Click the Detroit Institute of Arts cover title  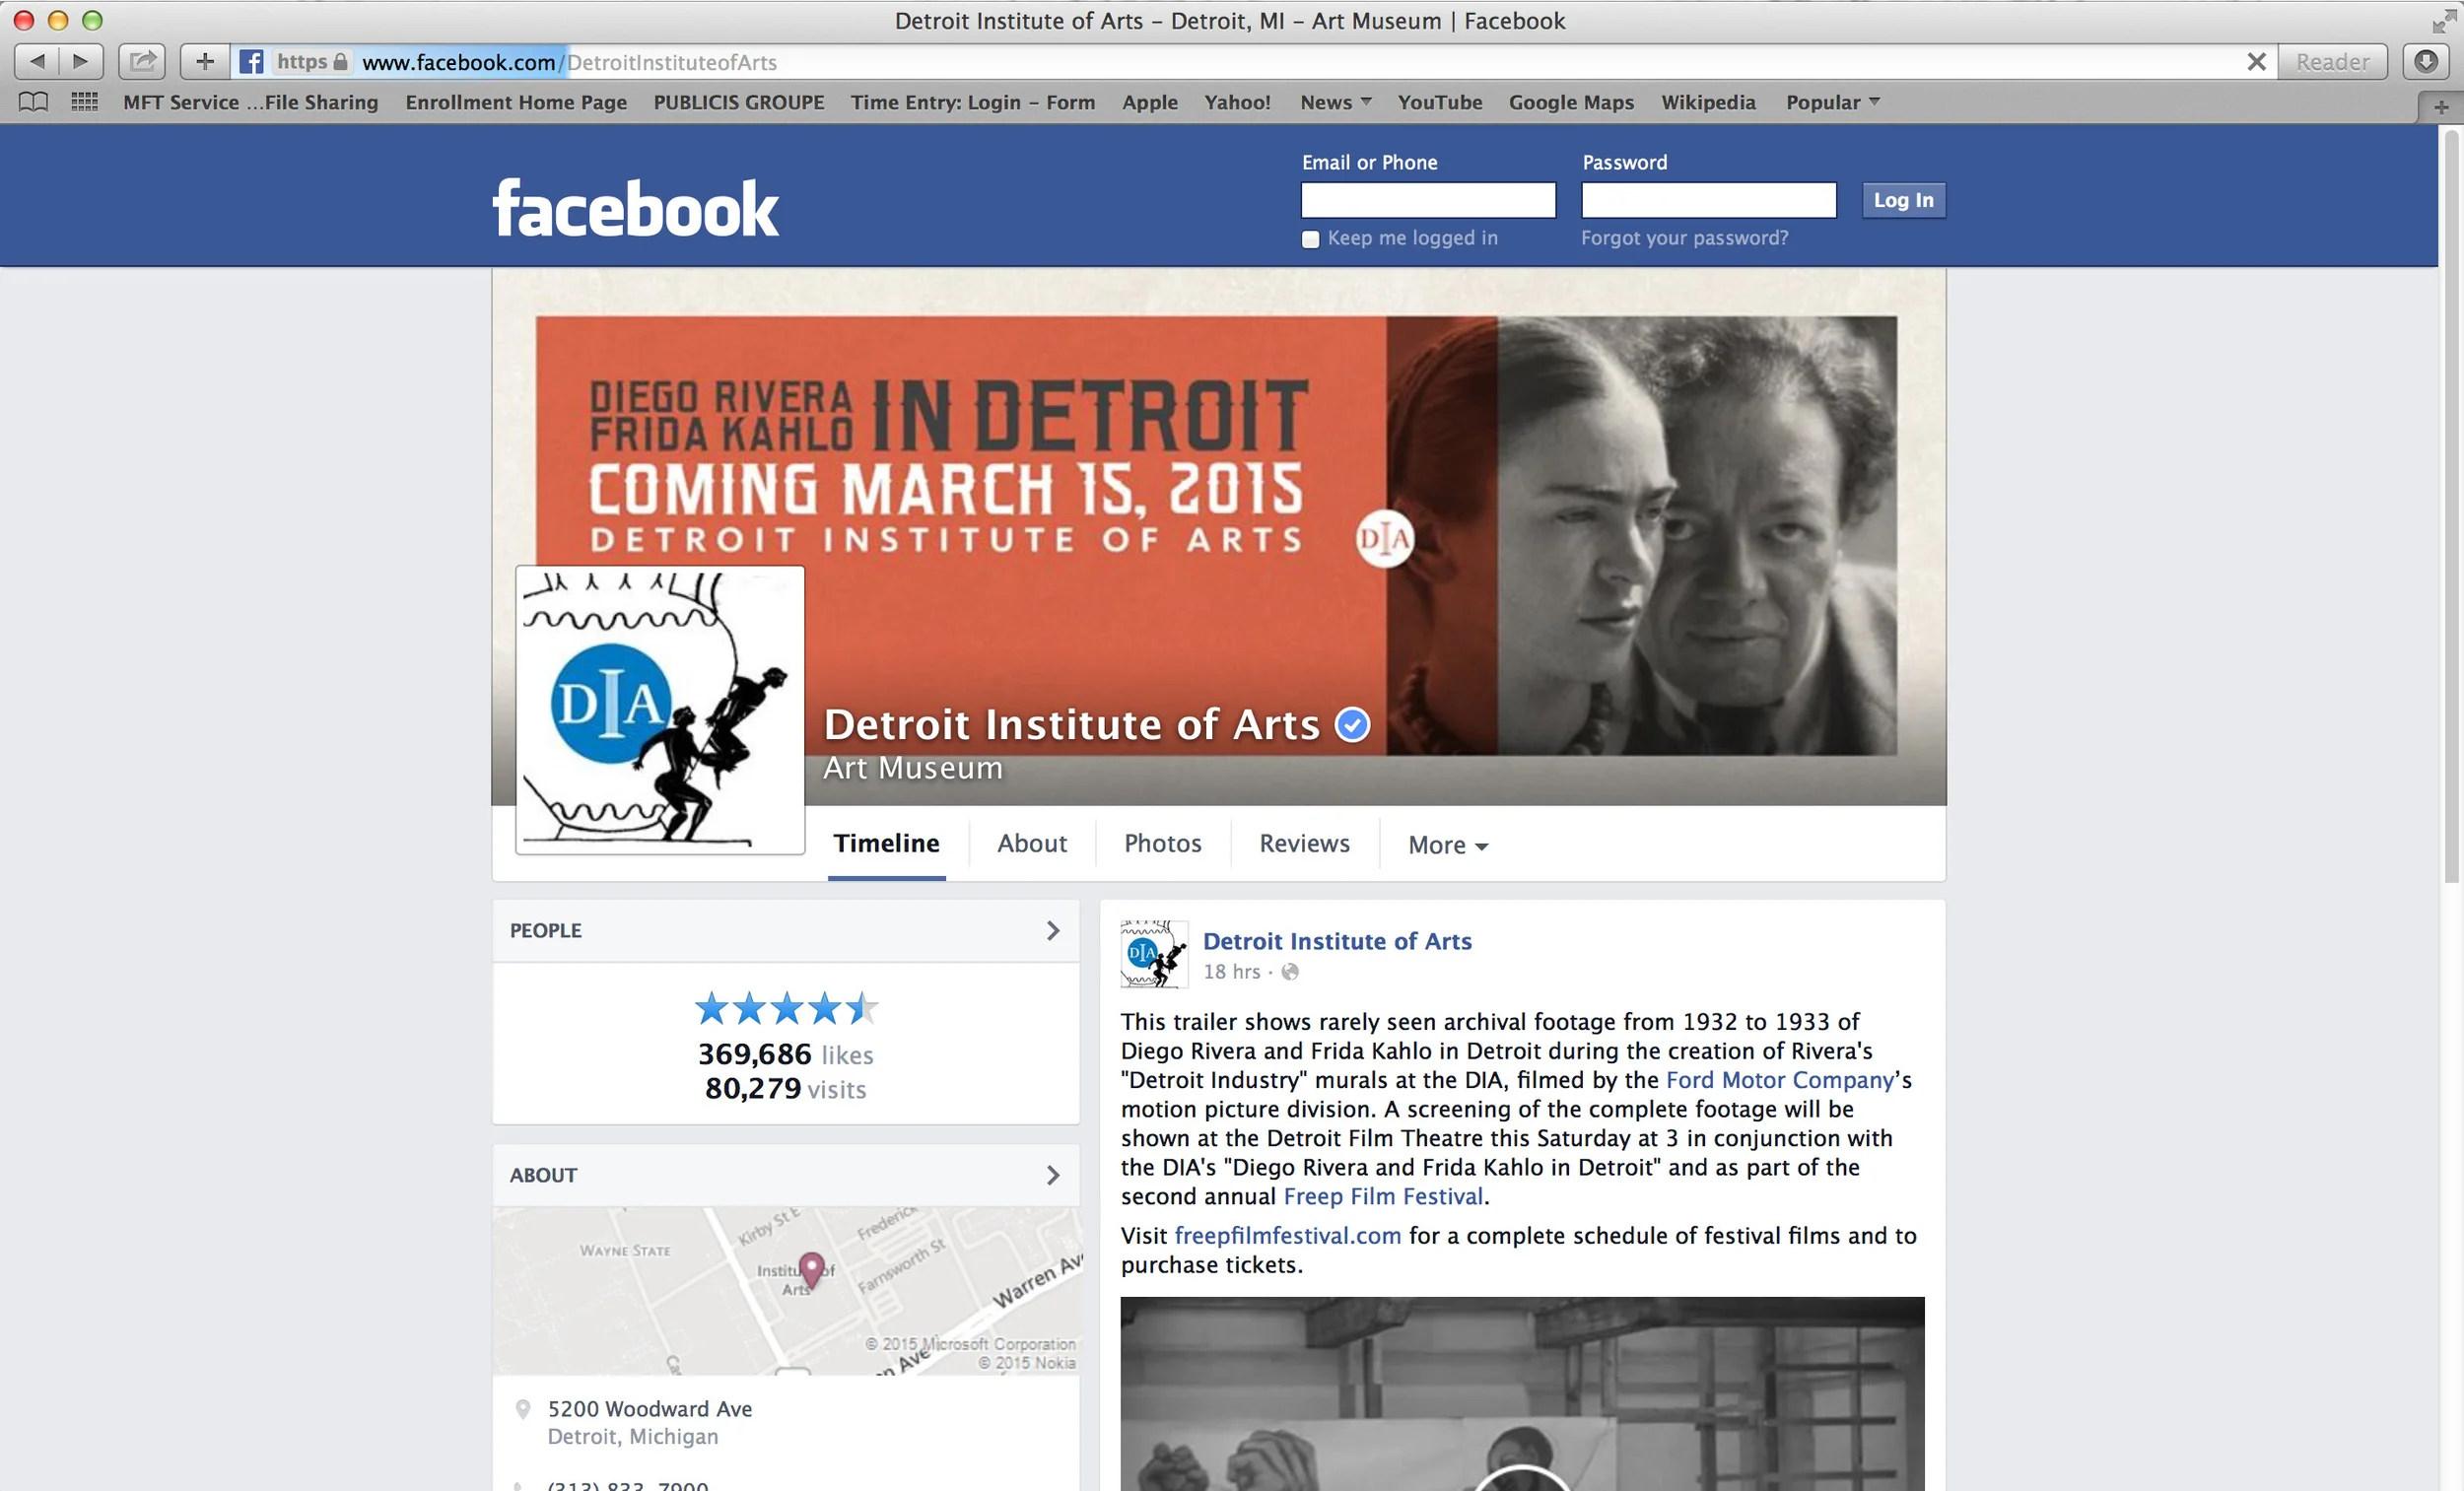pos(1072,724)
